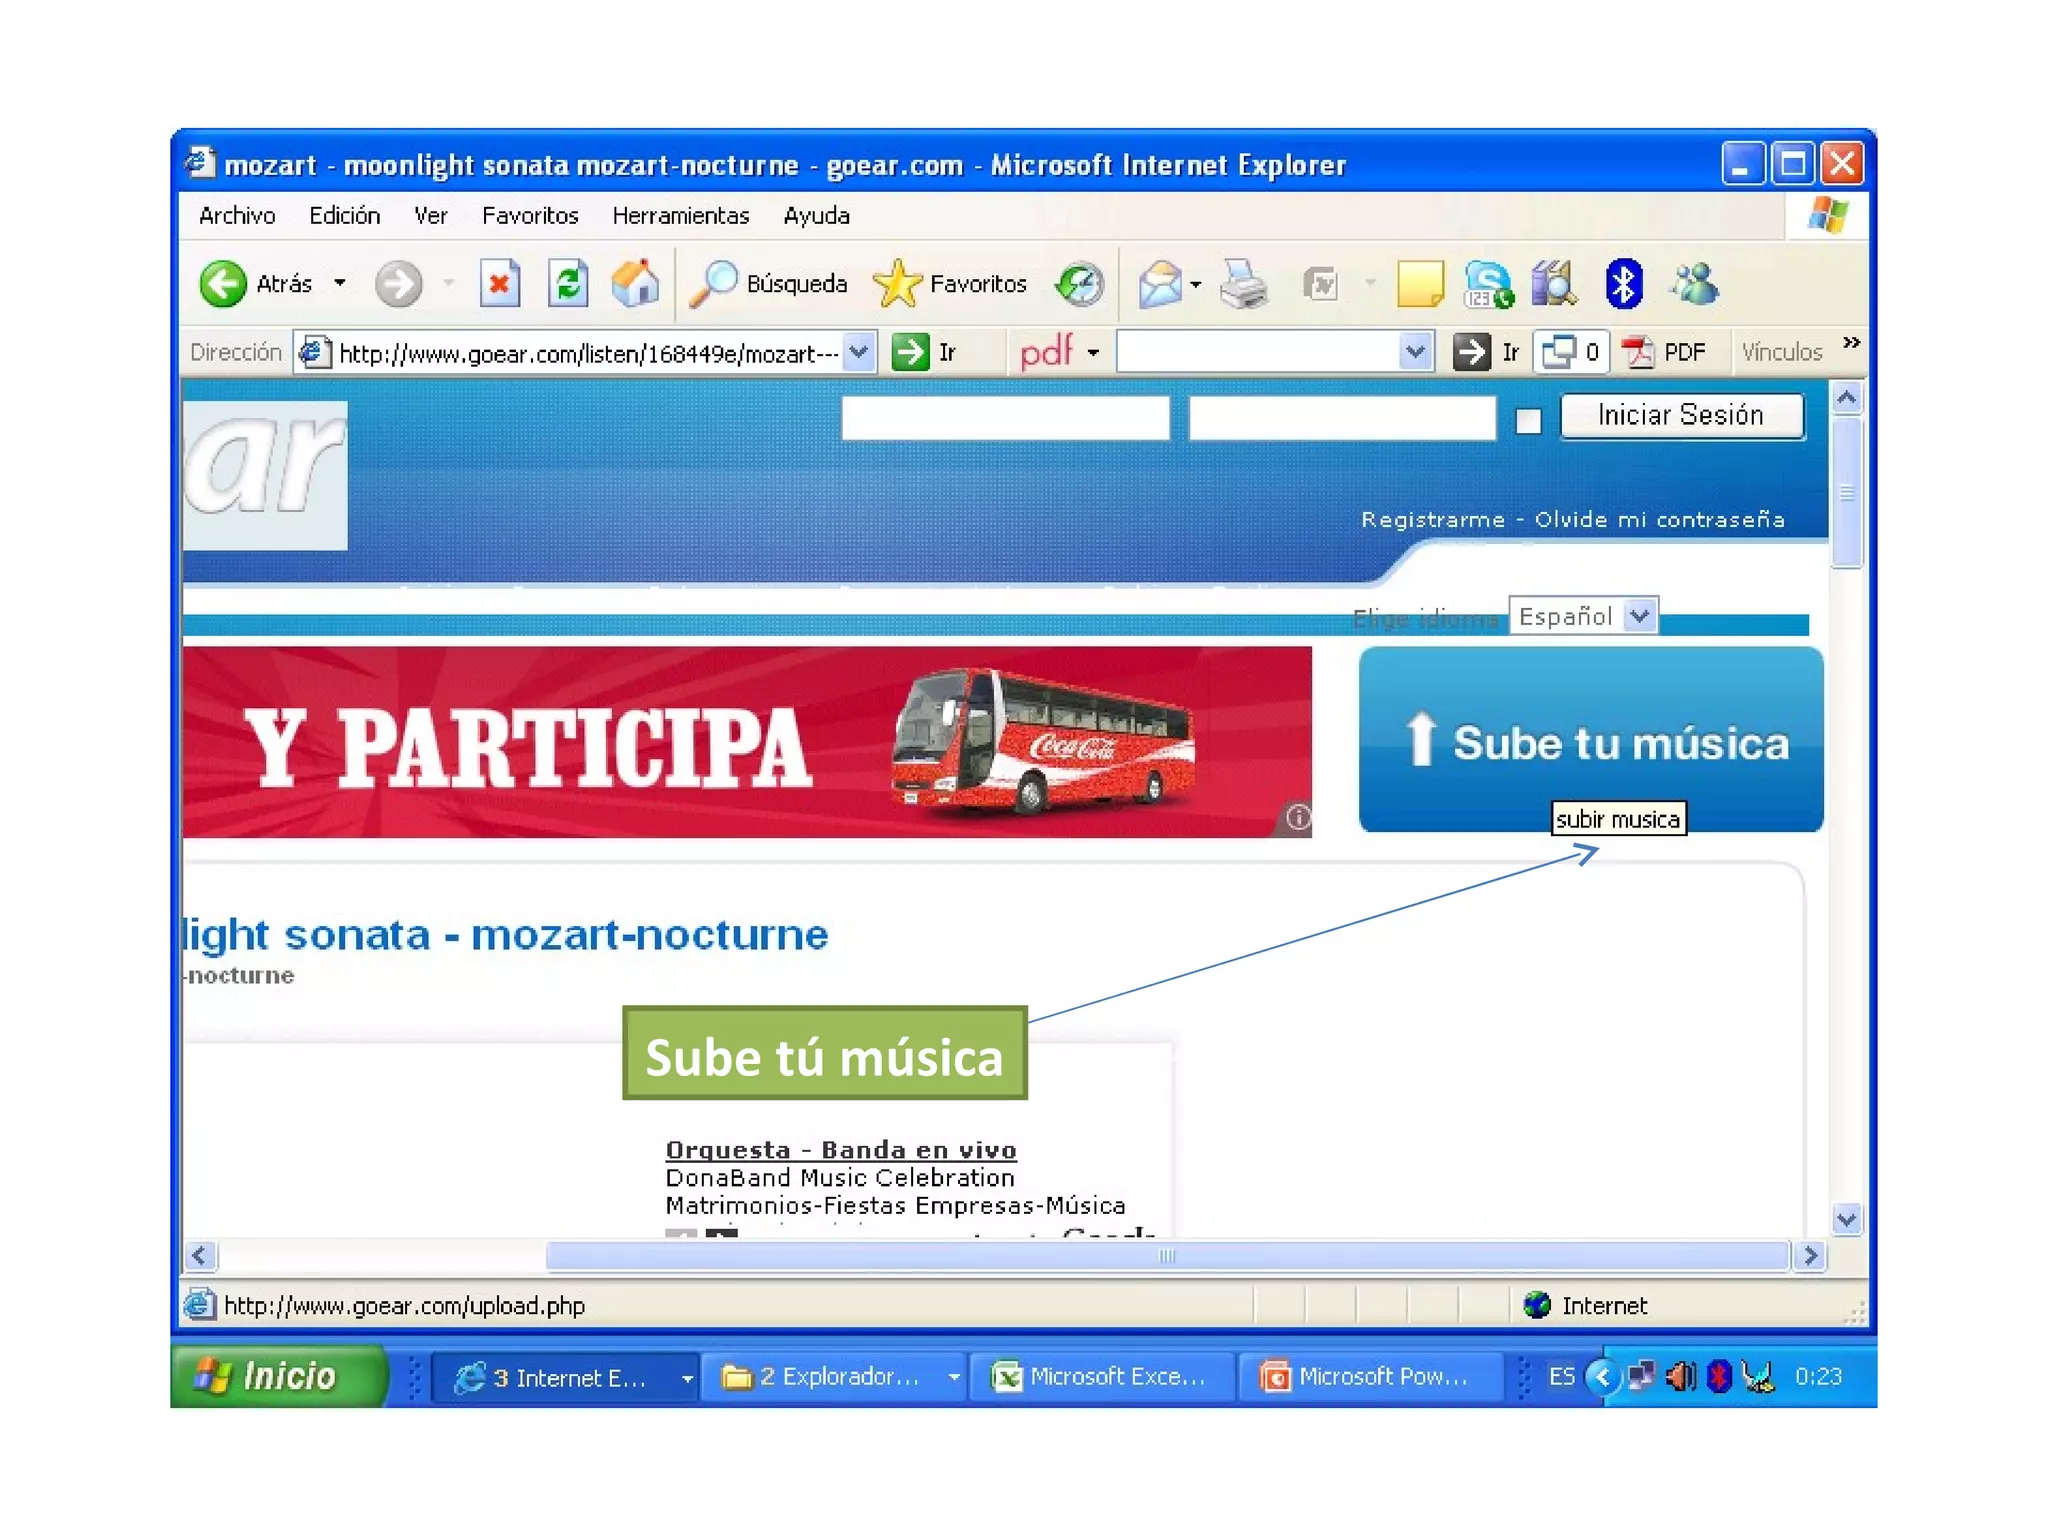The width and height of the screenshot is (2048, 1536).
Task: Switch to Microsoft Excel taskbar button
Action: (x=1101, y=1378)
